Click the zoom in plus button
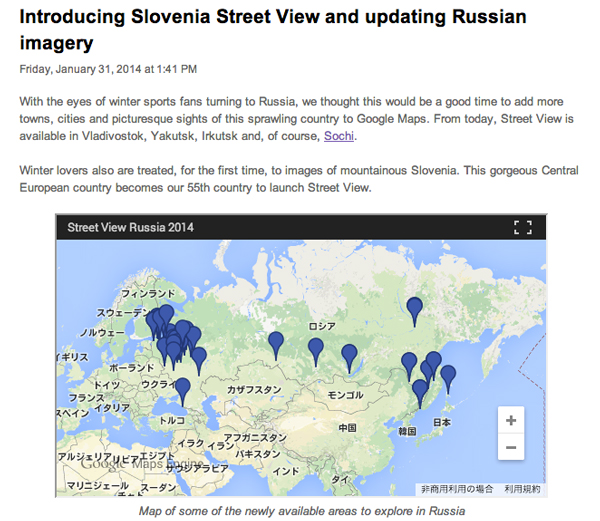 (x=511, y=421)
